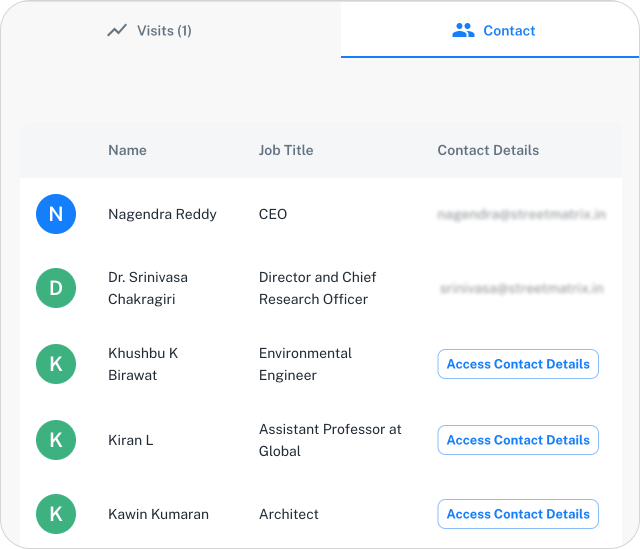Click the Job Title column header

(x=286, y=150)
